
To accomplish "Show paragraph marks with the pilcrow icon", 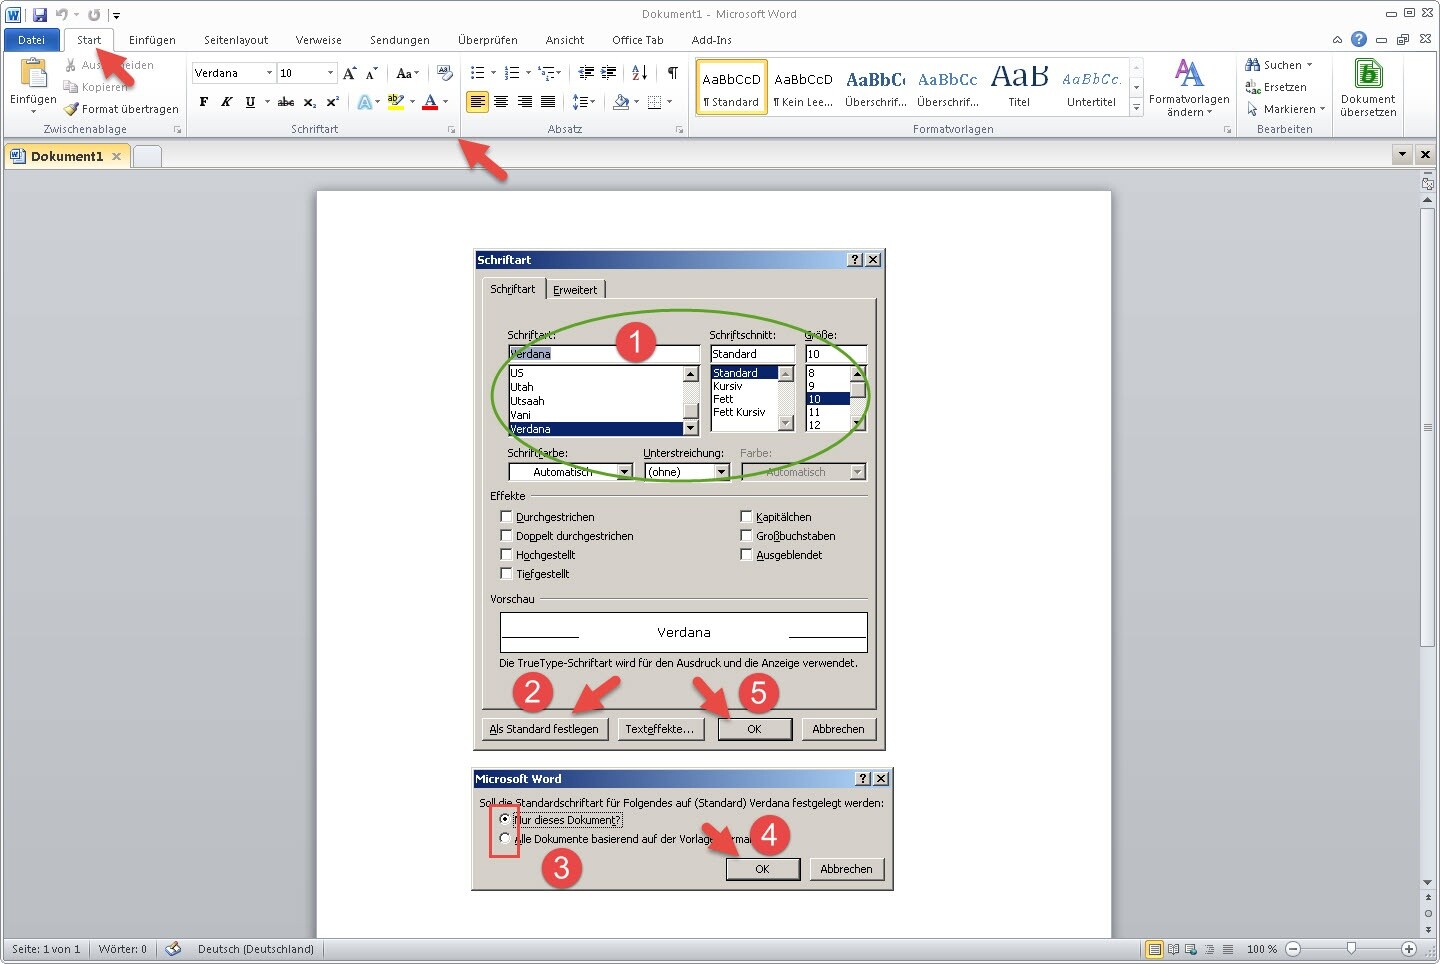I will (x=673, y=73).
